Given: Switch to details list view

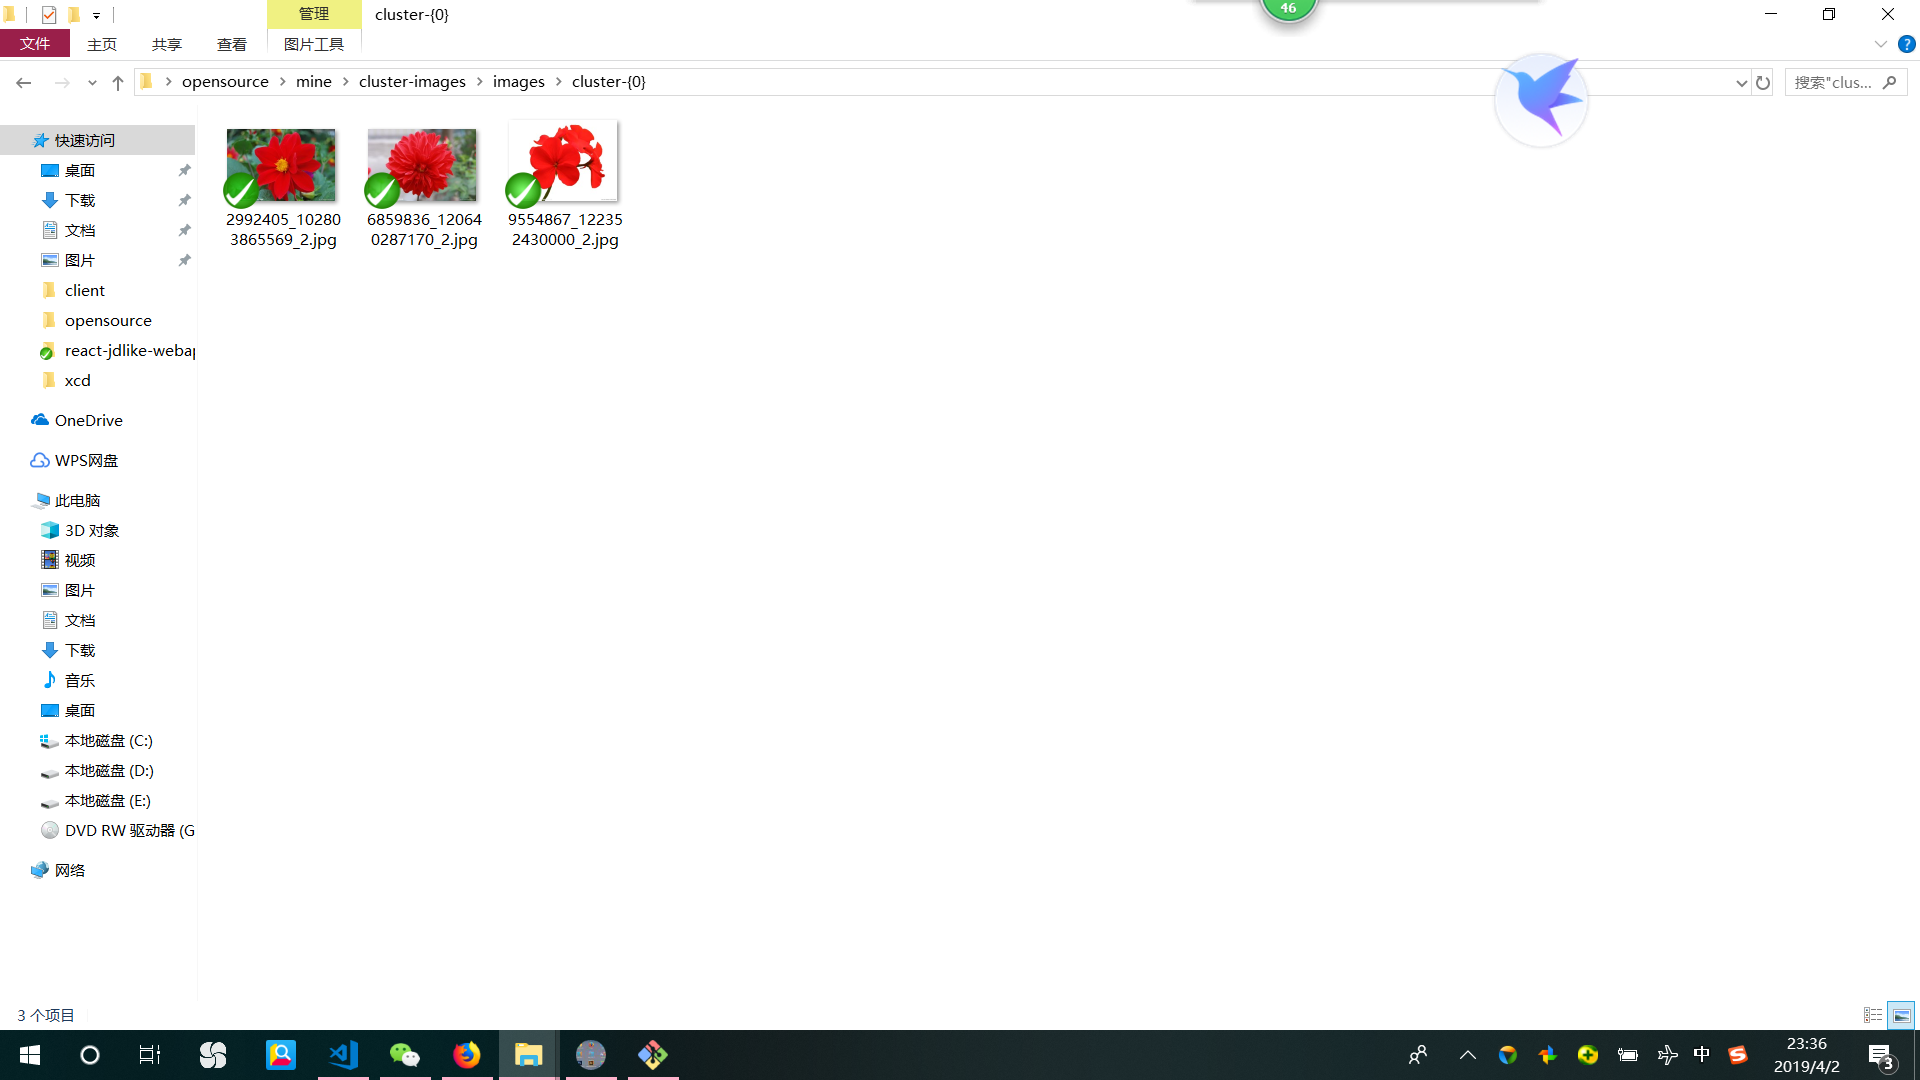Looking at the screenshot, I should pyautogui.click(x=1873, y=1015).
